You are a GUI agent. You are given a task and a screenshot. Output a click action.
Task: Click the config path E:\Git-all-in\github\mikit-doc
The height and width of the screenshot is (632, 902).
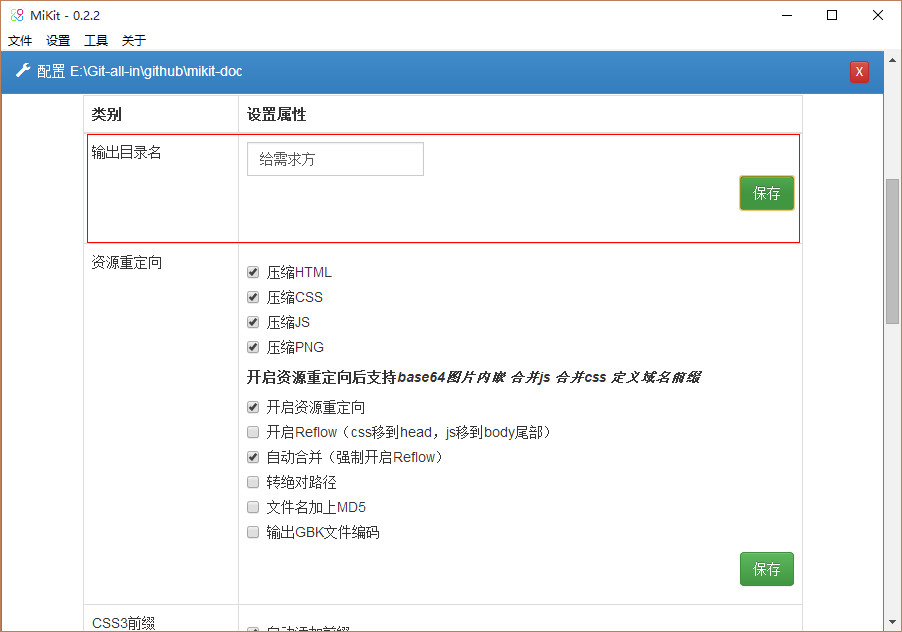[x=156, y=71]
